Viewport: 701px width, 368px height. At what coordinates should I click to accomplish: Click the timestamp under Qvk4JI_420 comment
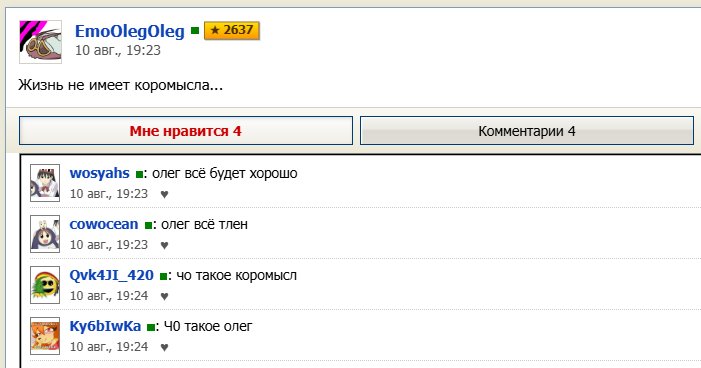pos(109,296)
